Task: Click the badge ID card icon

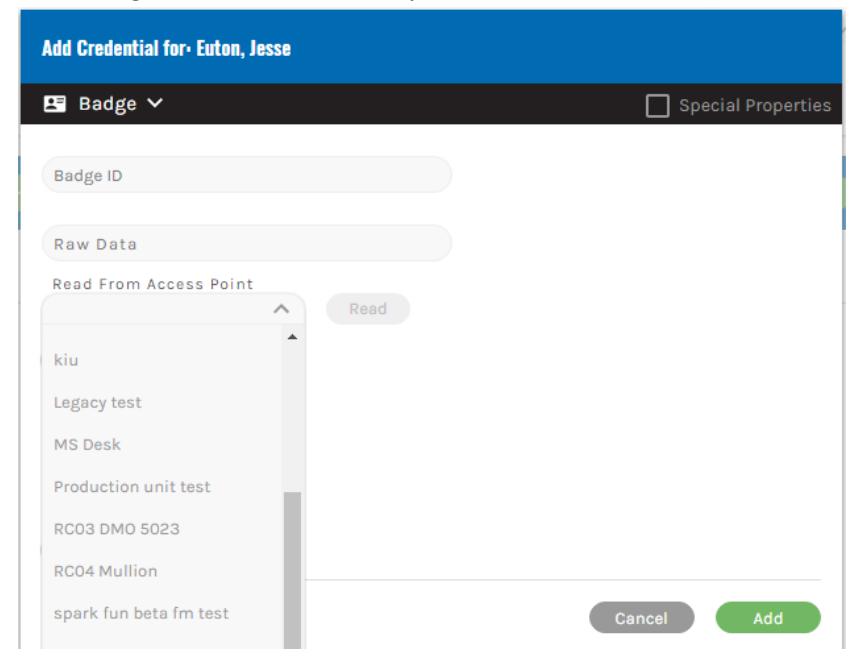Action: point(55,103)
